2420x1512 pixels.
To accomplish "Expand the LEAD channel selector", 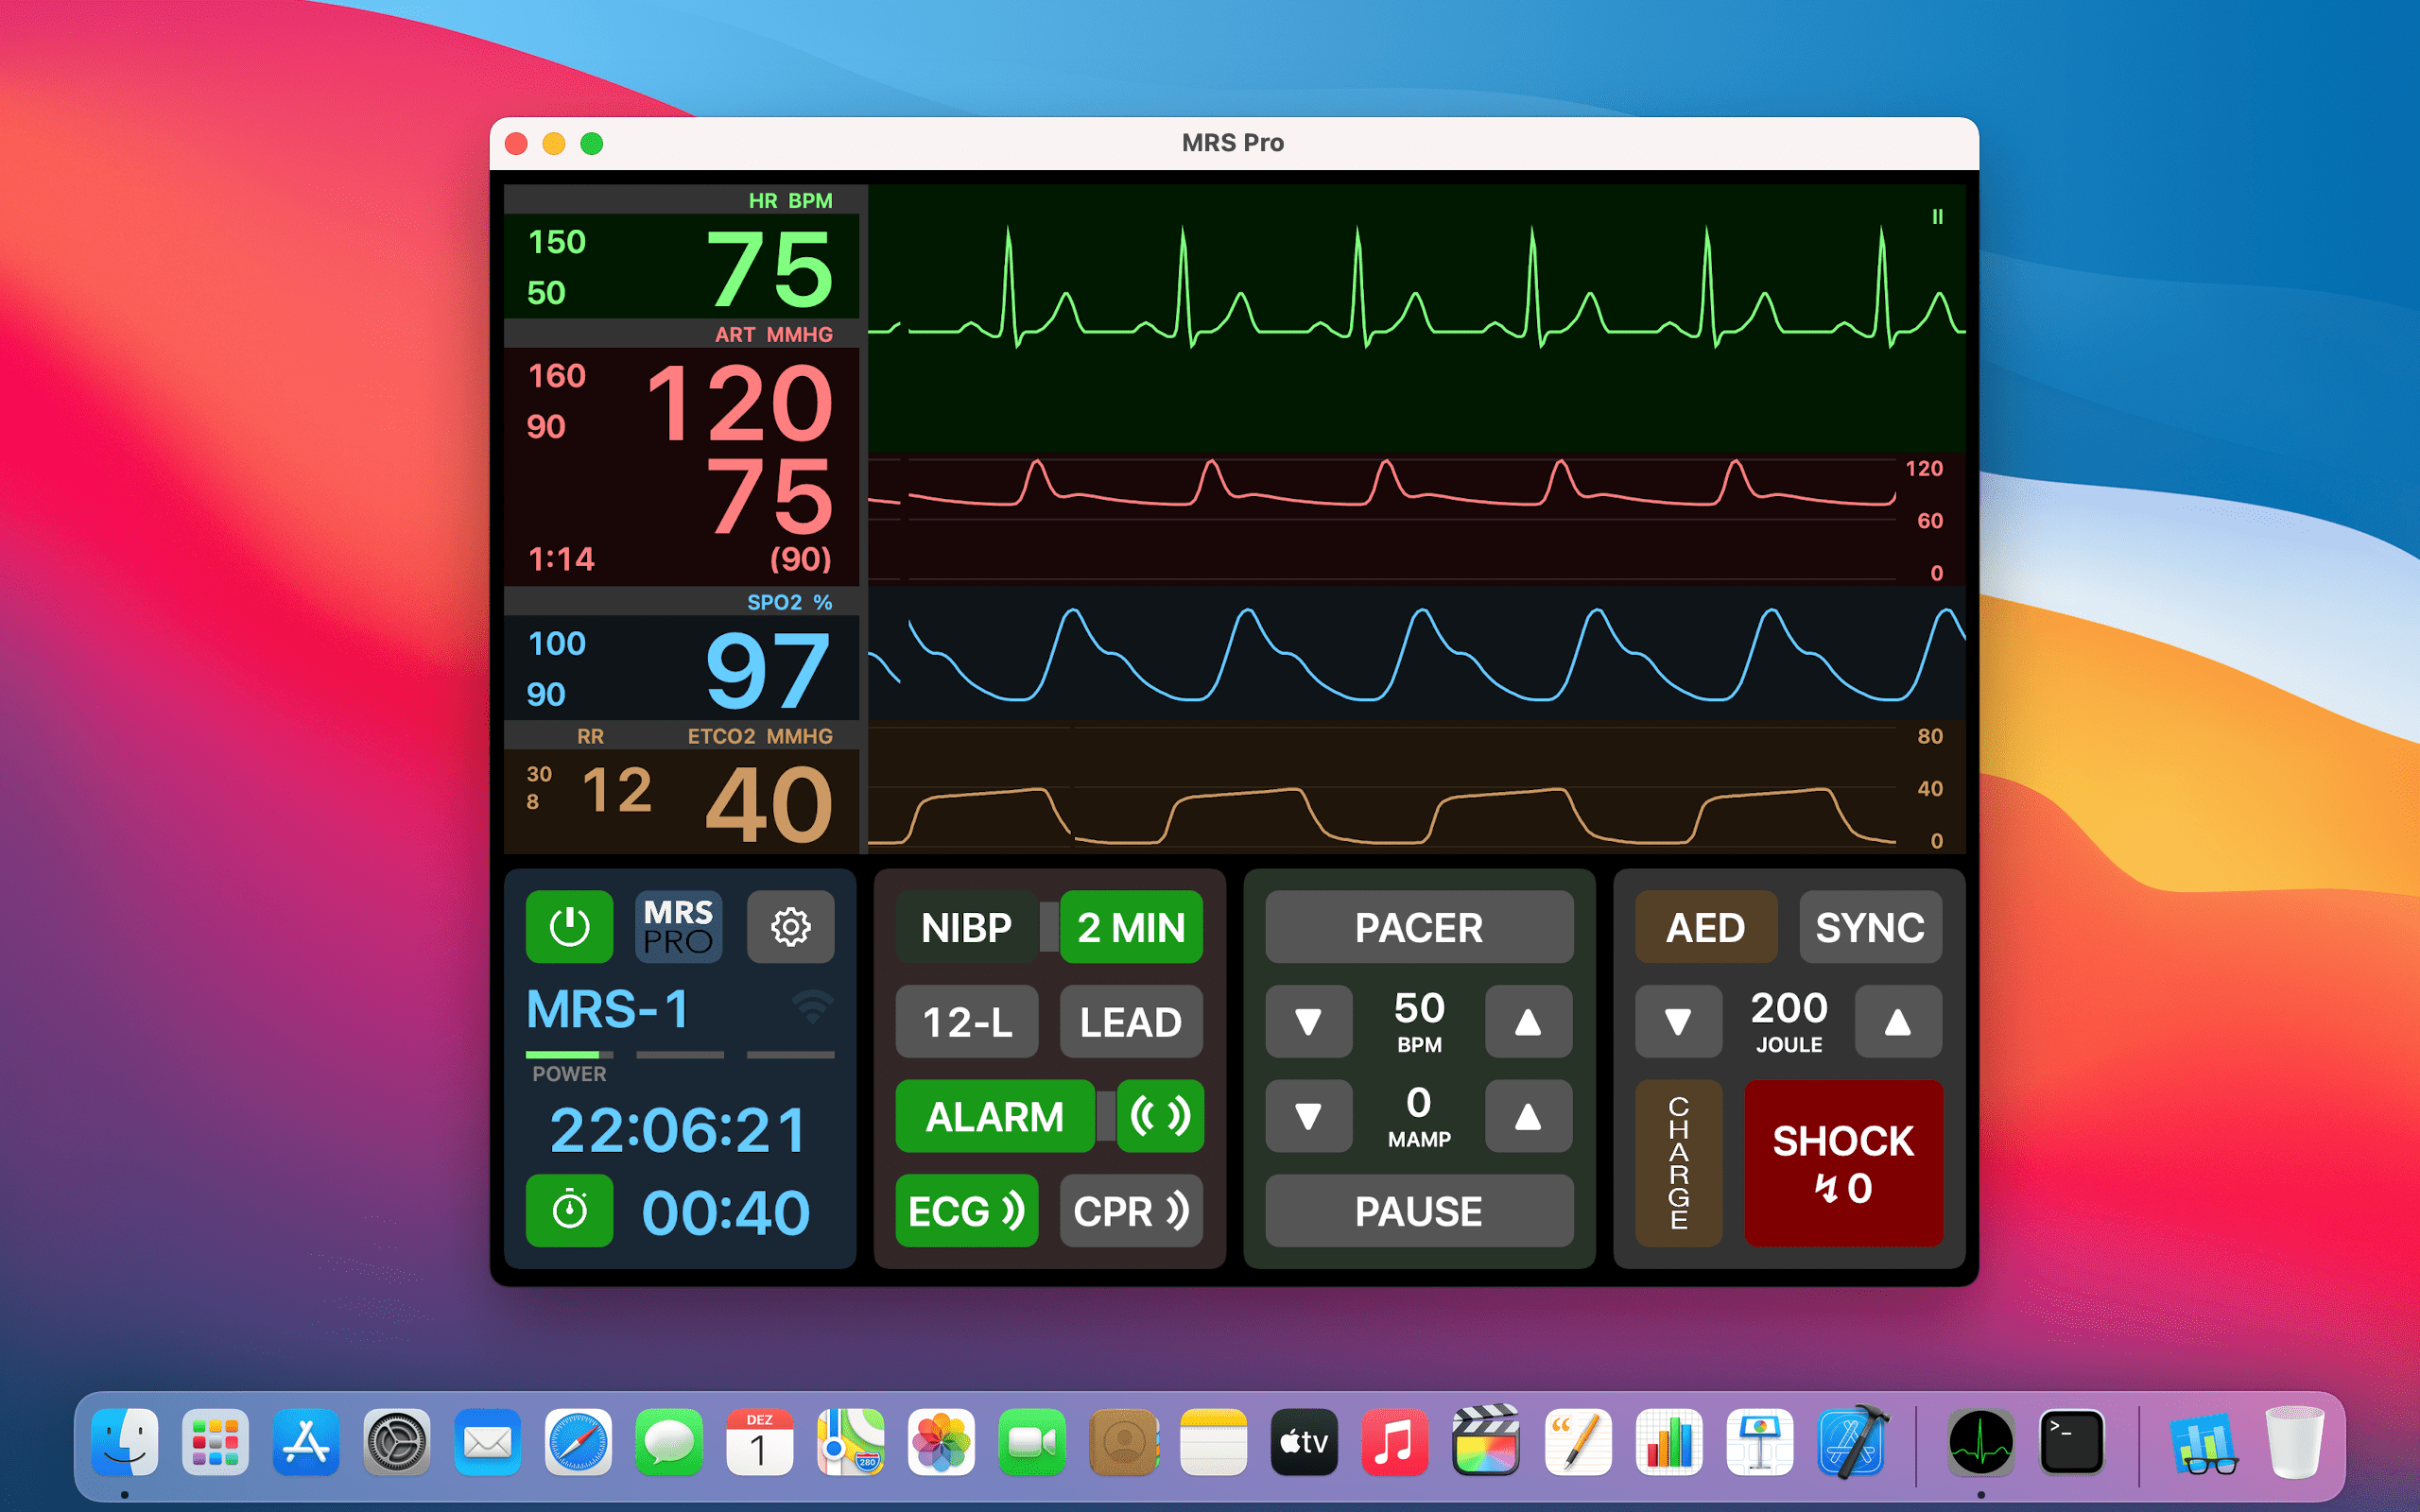I will click(1129, 1022).
